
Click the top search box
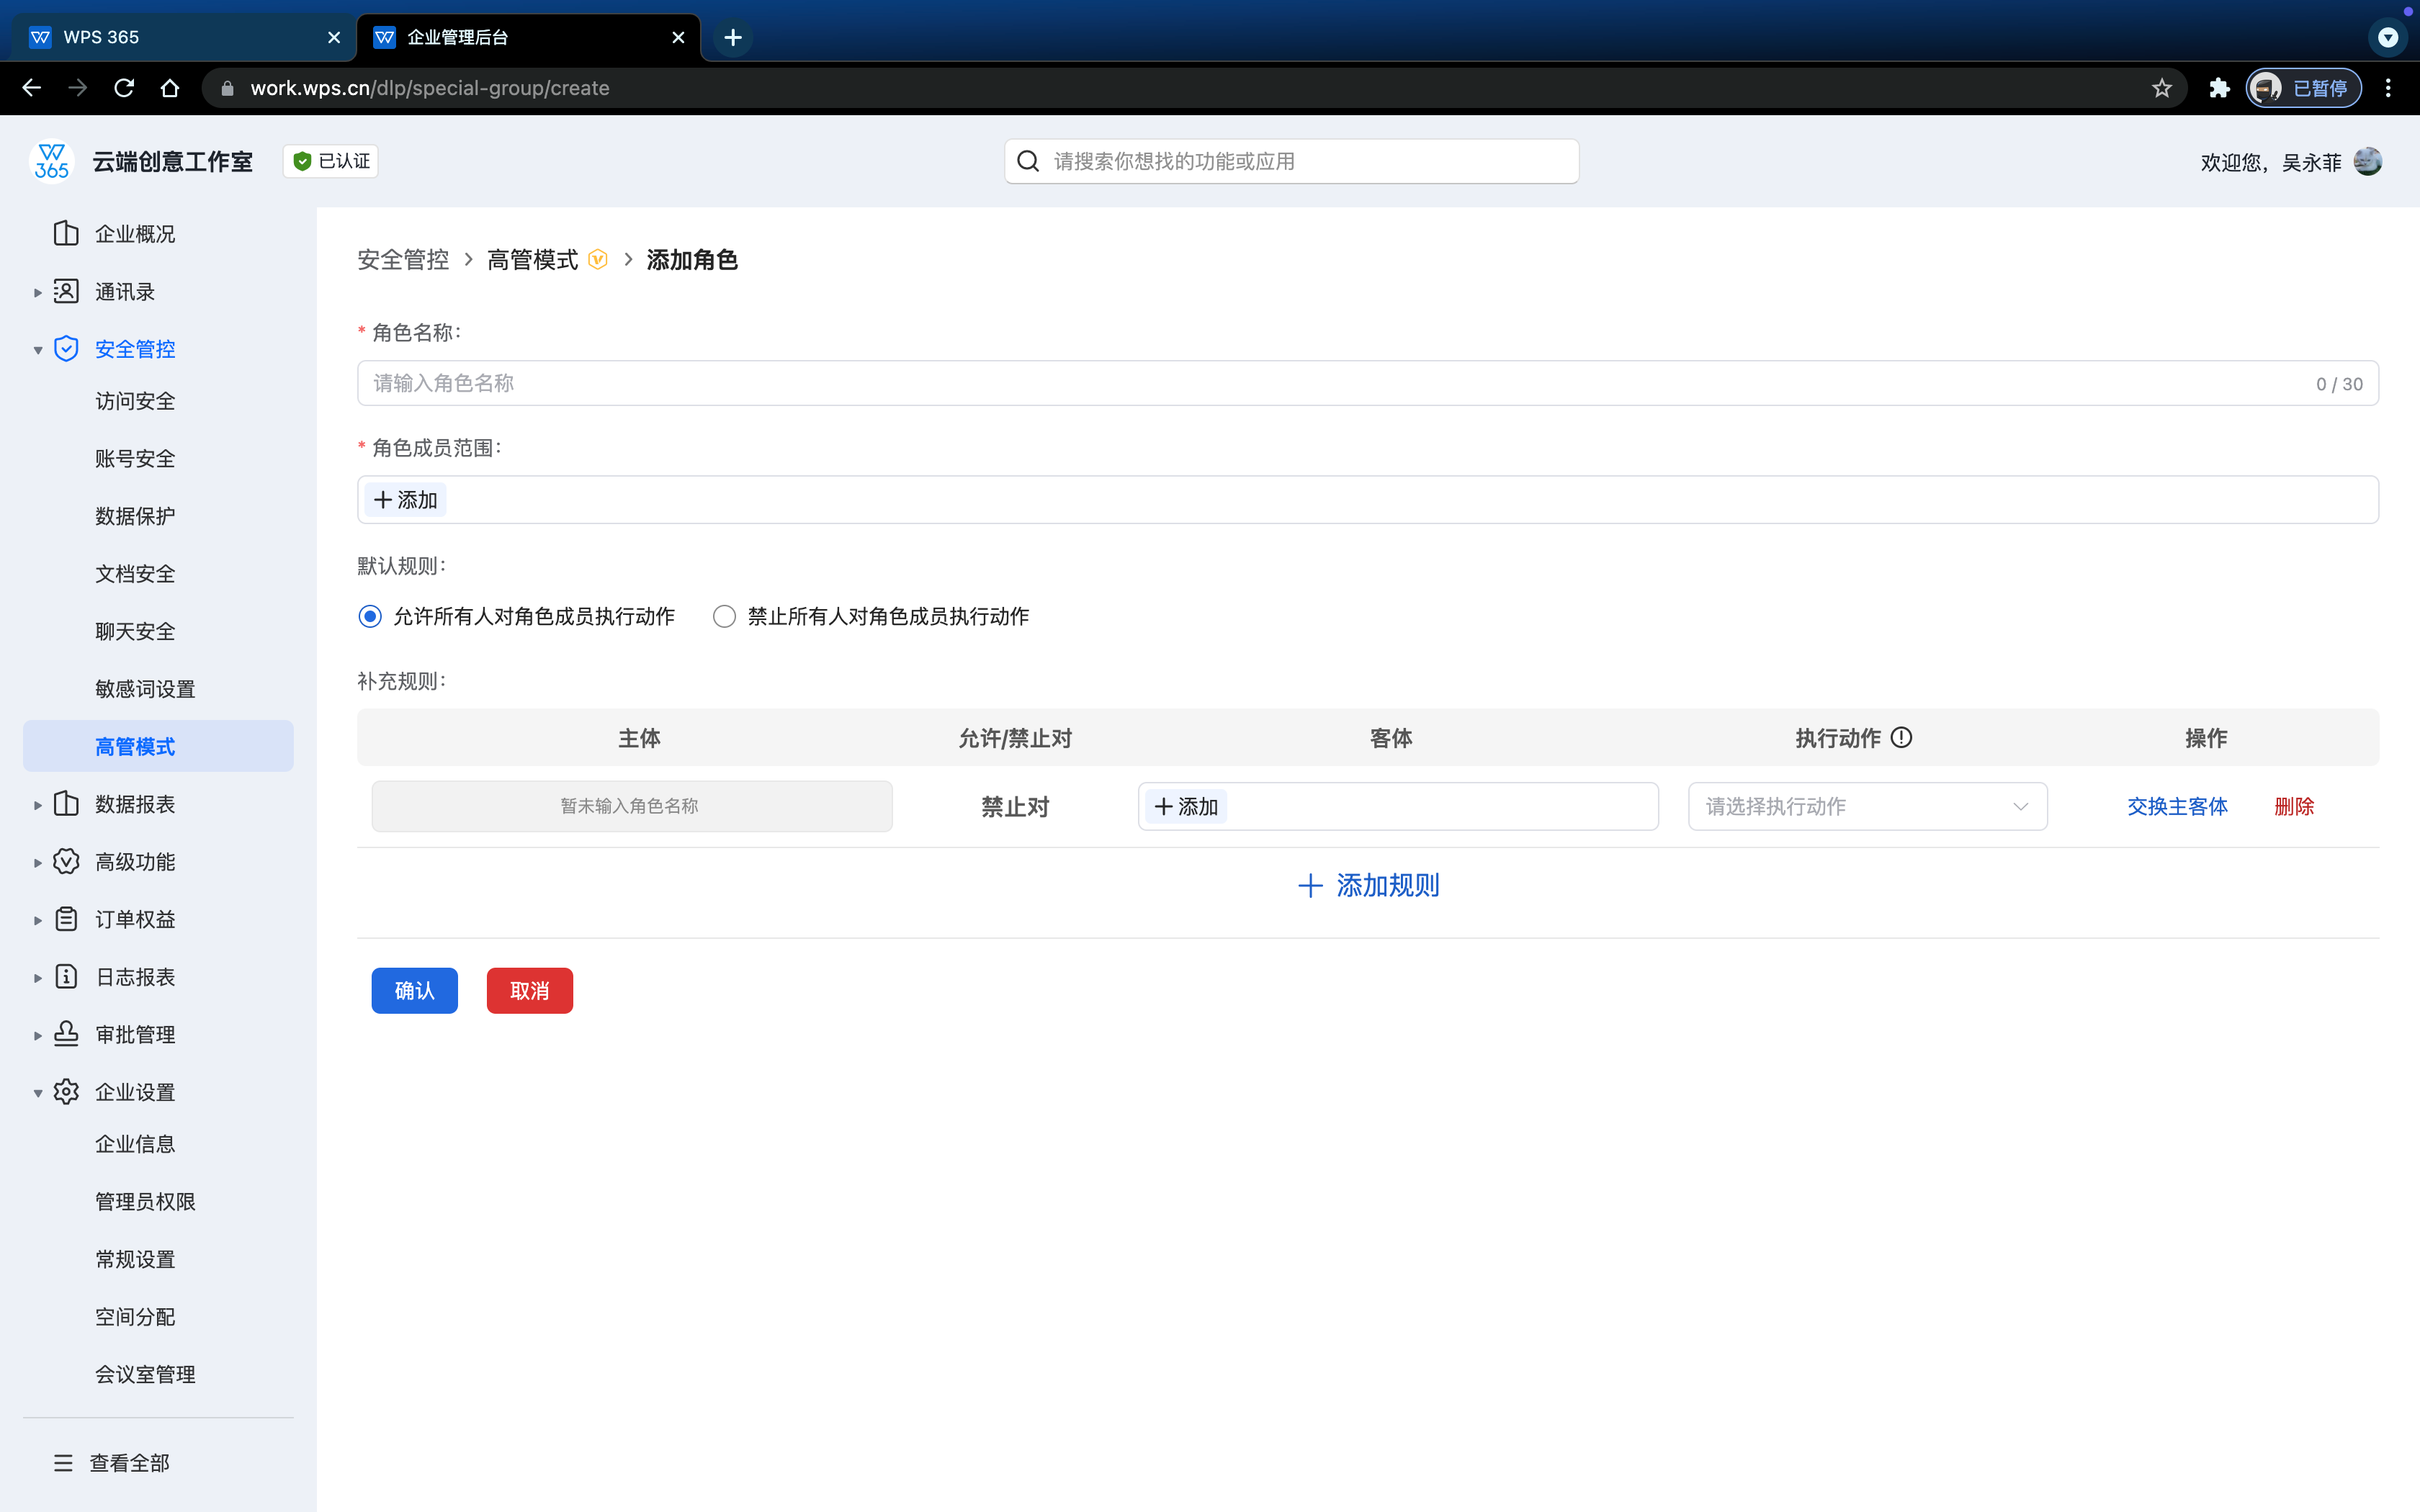coord(1291,161)
